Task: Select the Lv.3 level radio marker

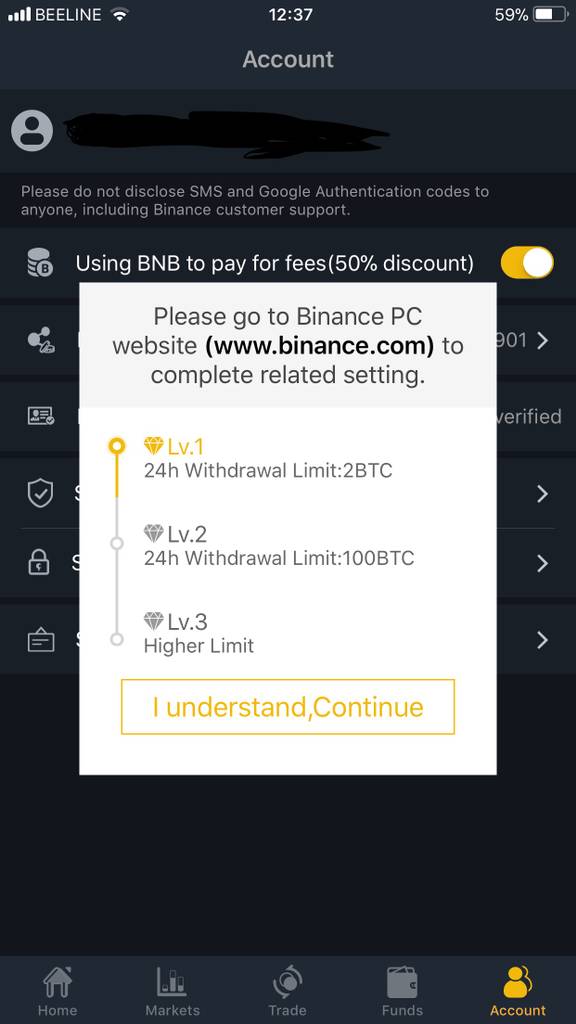Action: (x=117, y=639)
